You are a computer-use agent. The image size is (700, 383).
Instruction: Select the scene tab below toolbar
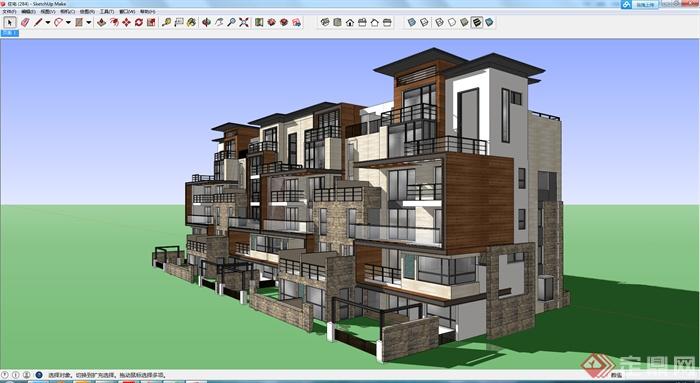point(9,33)
